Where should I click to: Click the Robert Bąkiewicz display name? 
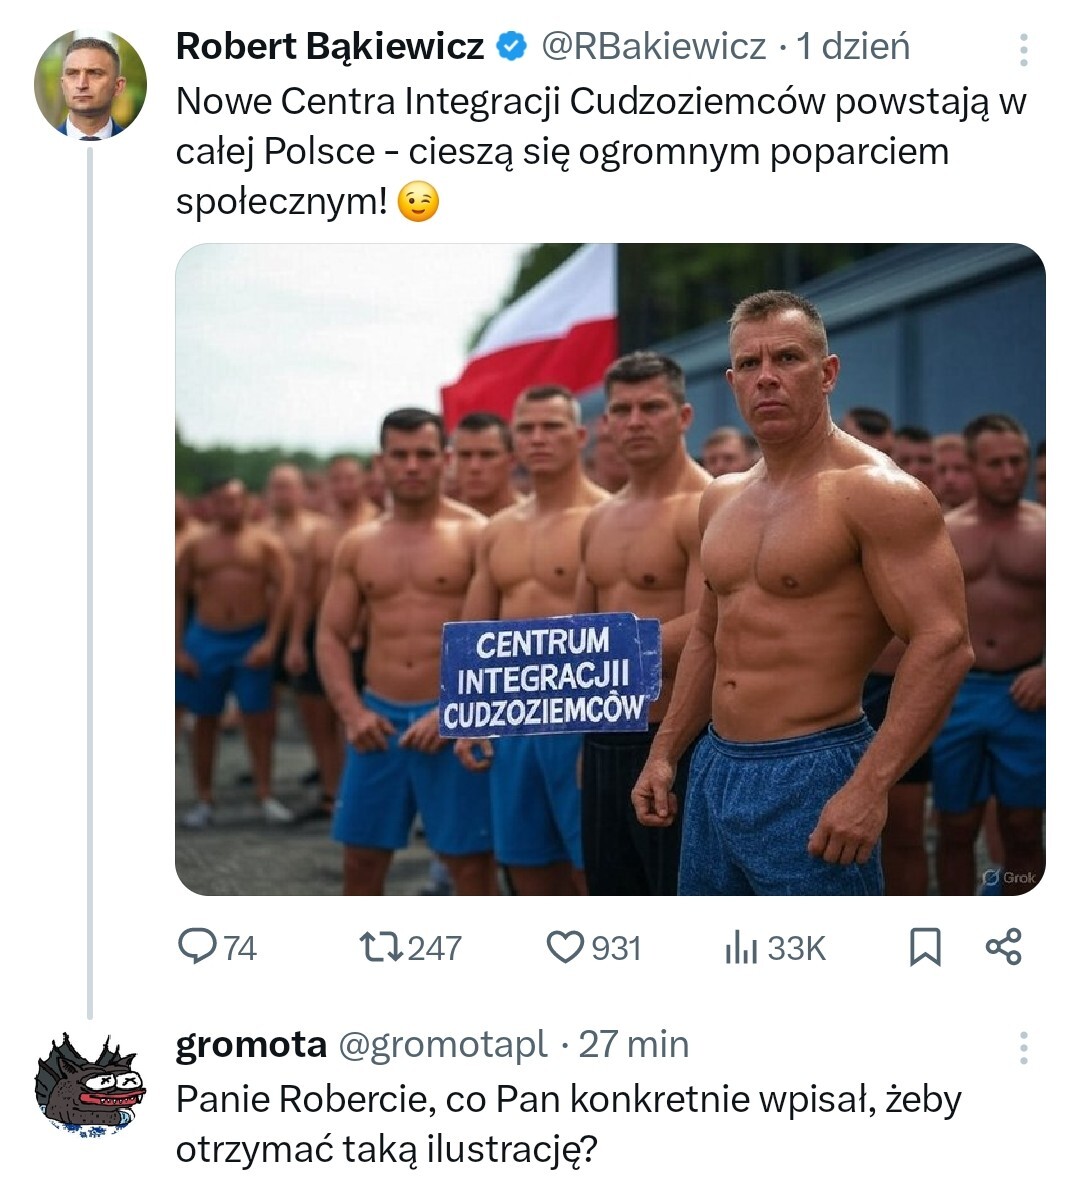click(x=330, y=47)
